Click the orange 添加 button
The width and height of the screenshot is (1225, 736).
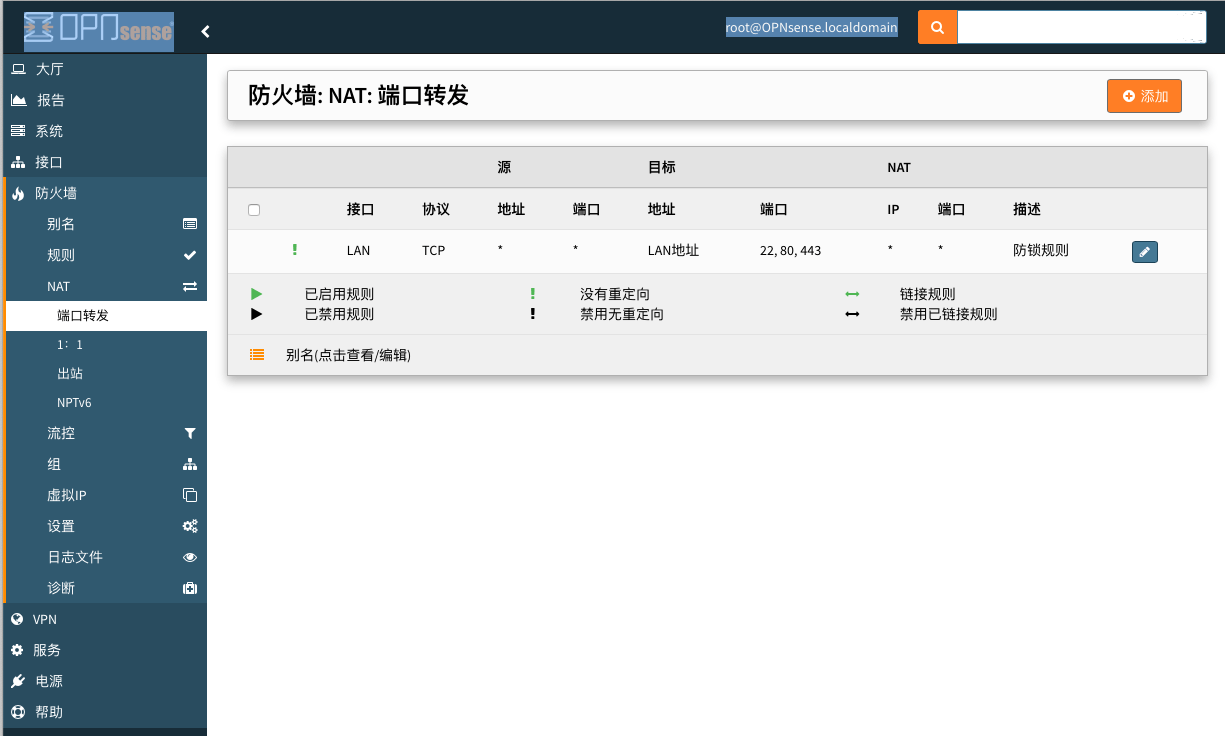tap(1144, 96)
